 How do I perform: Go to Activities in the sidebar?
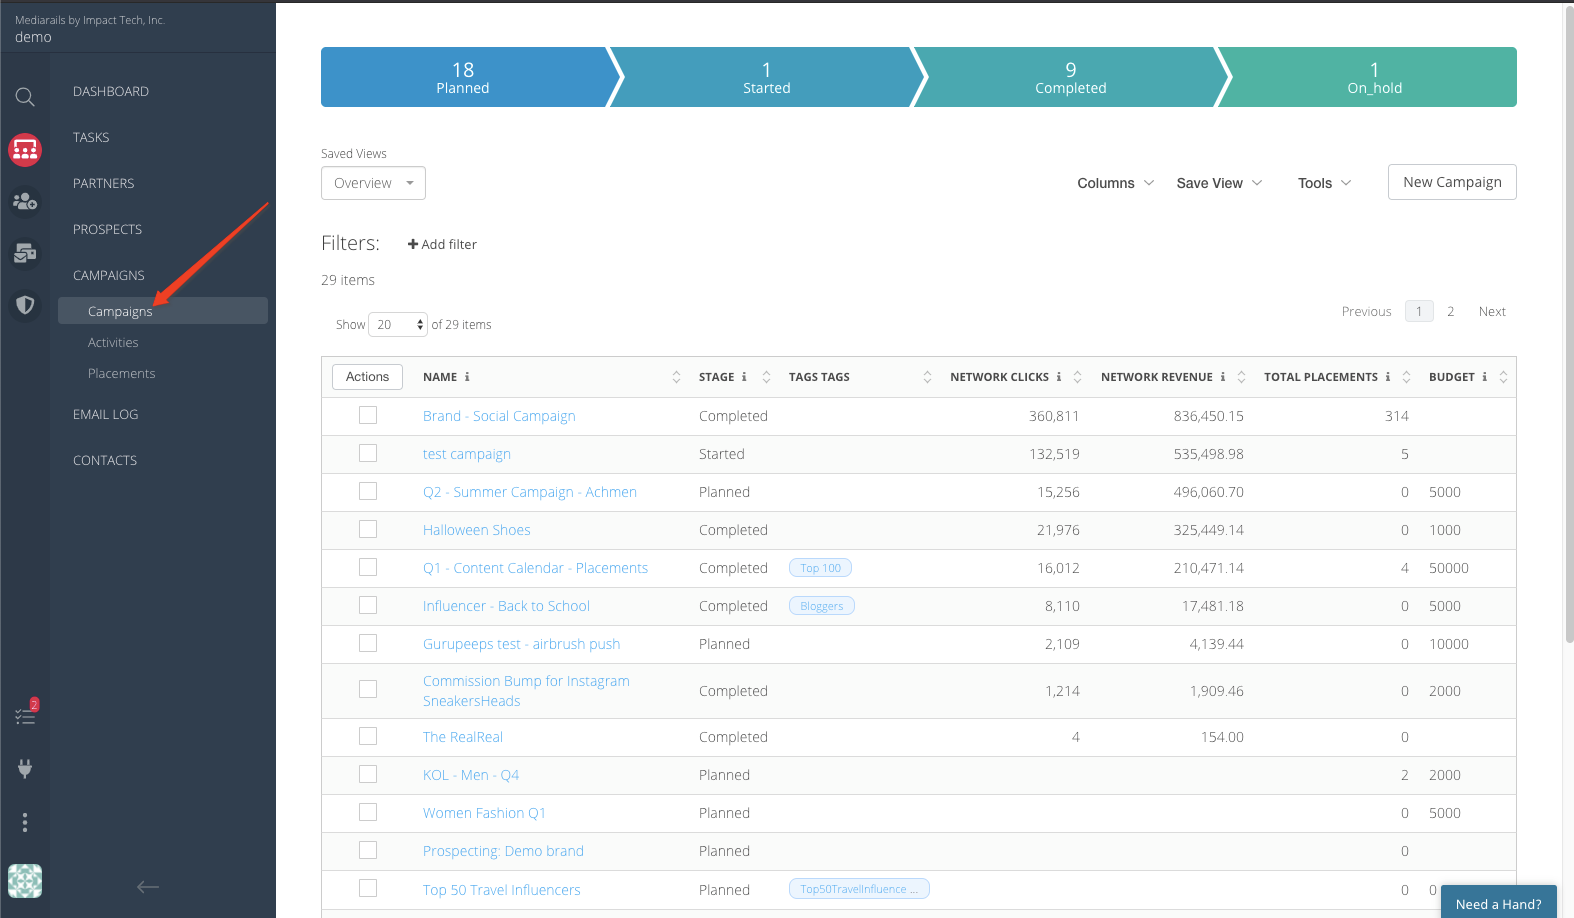[113, 342]
